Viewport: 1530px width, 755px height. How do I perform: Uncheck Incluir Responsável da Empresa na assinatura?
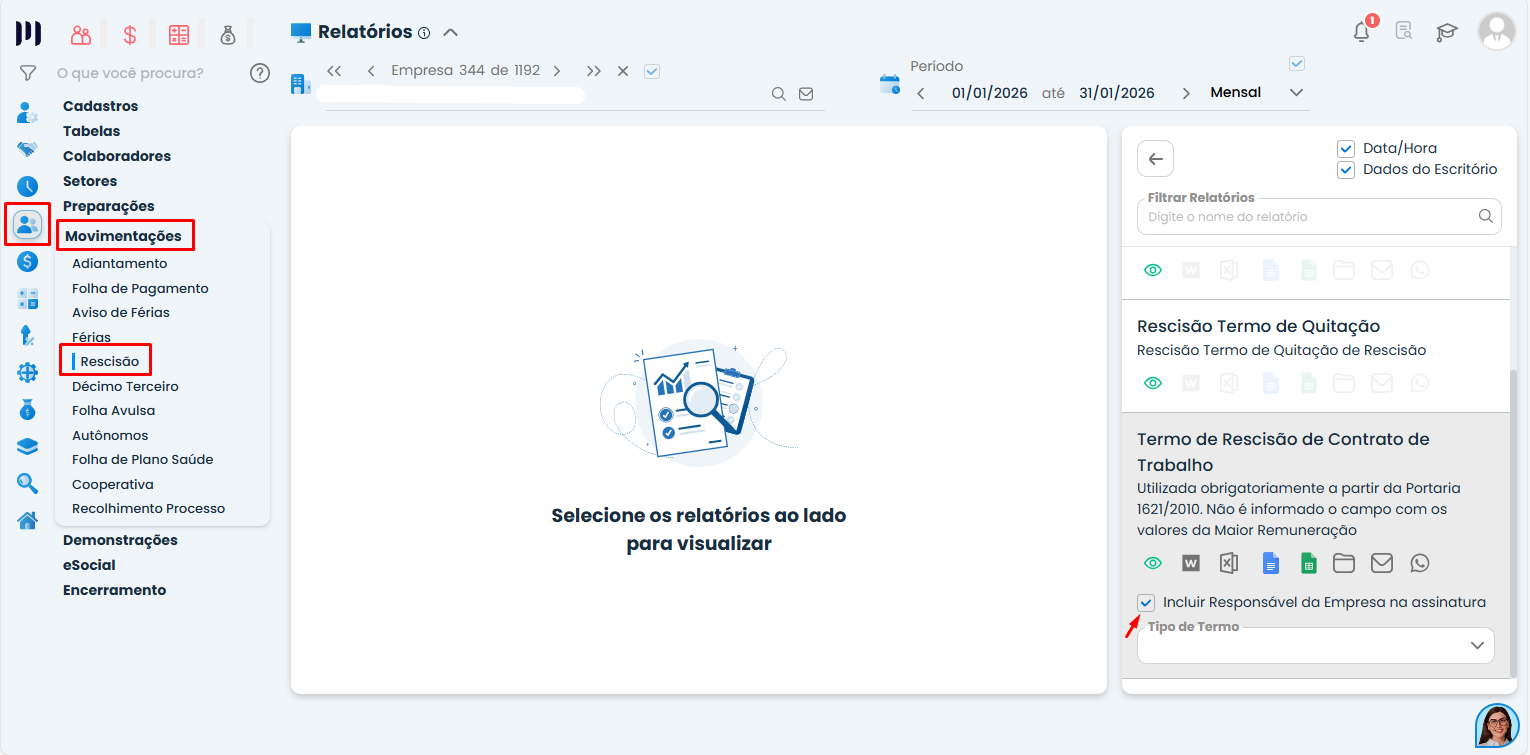[x=1146, y=602]
